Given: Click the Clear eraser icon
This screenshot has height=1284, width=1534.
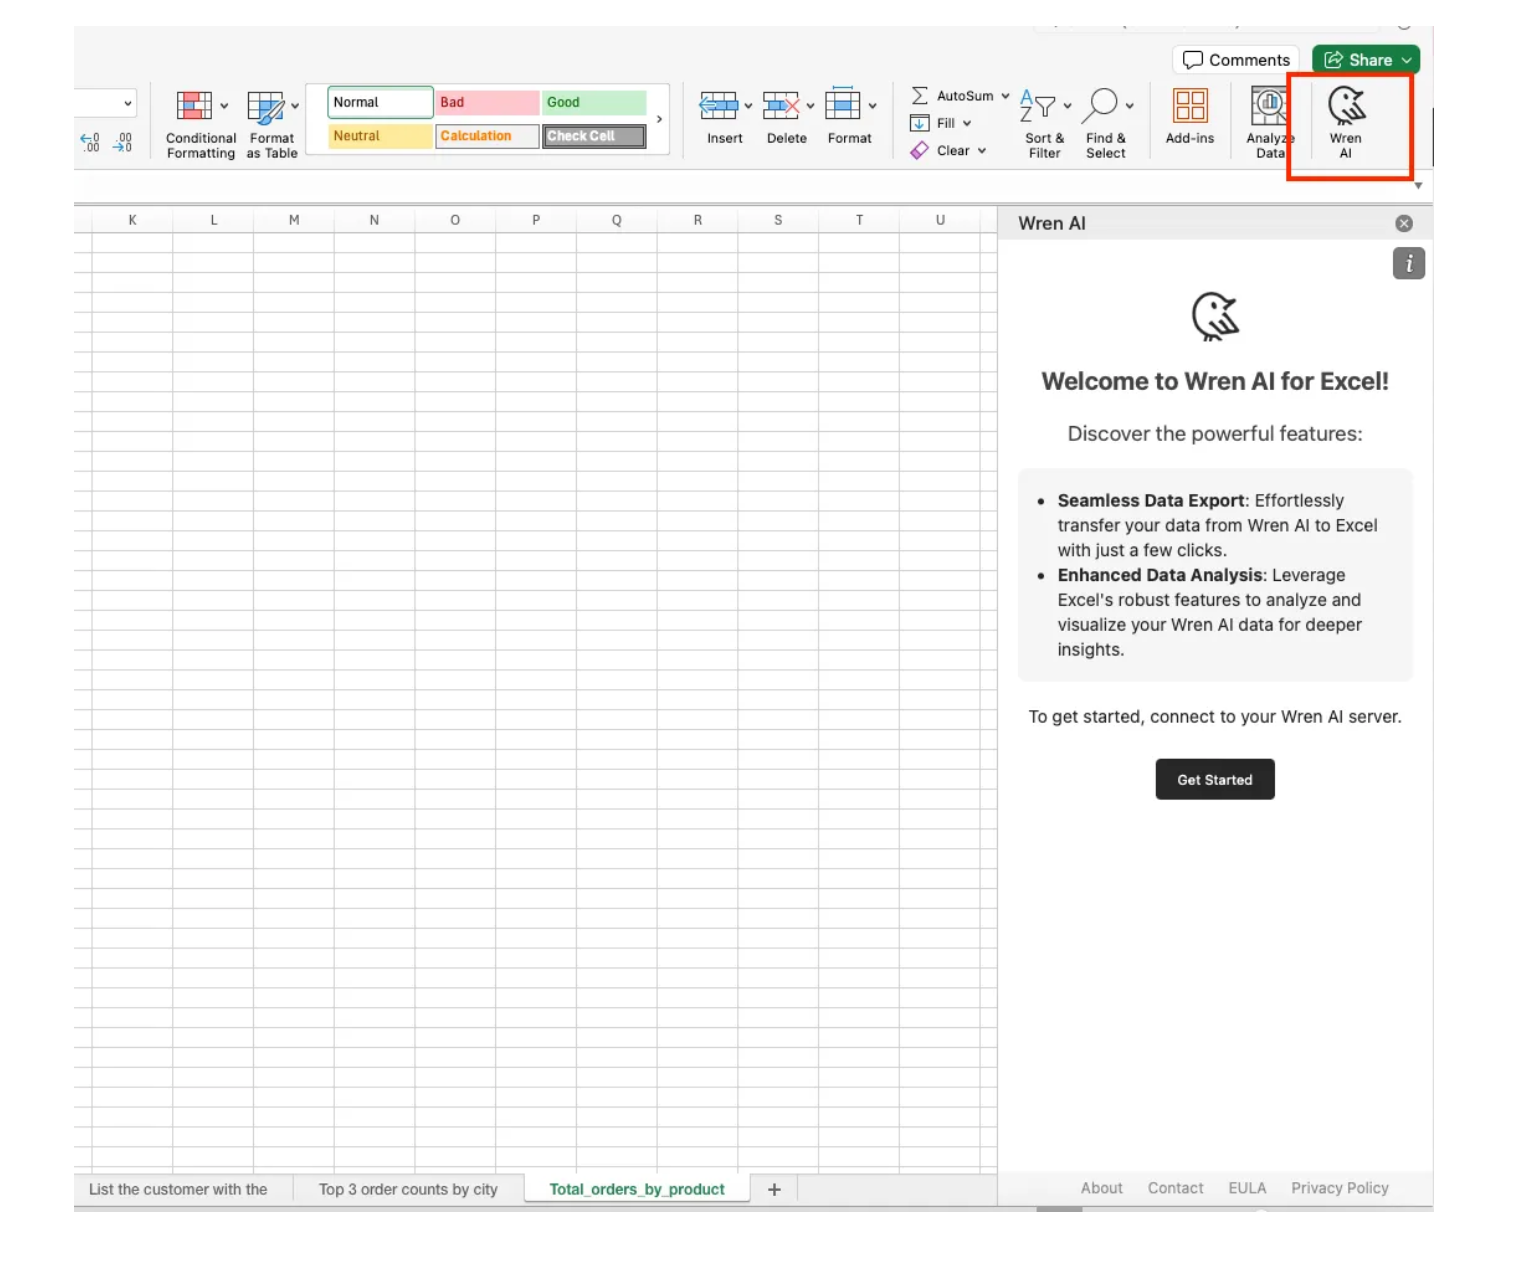Looking at the screenshot, I should point(919,150).
